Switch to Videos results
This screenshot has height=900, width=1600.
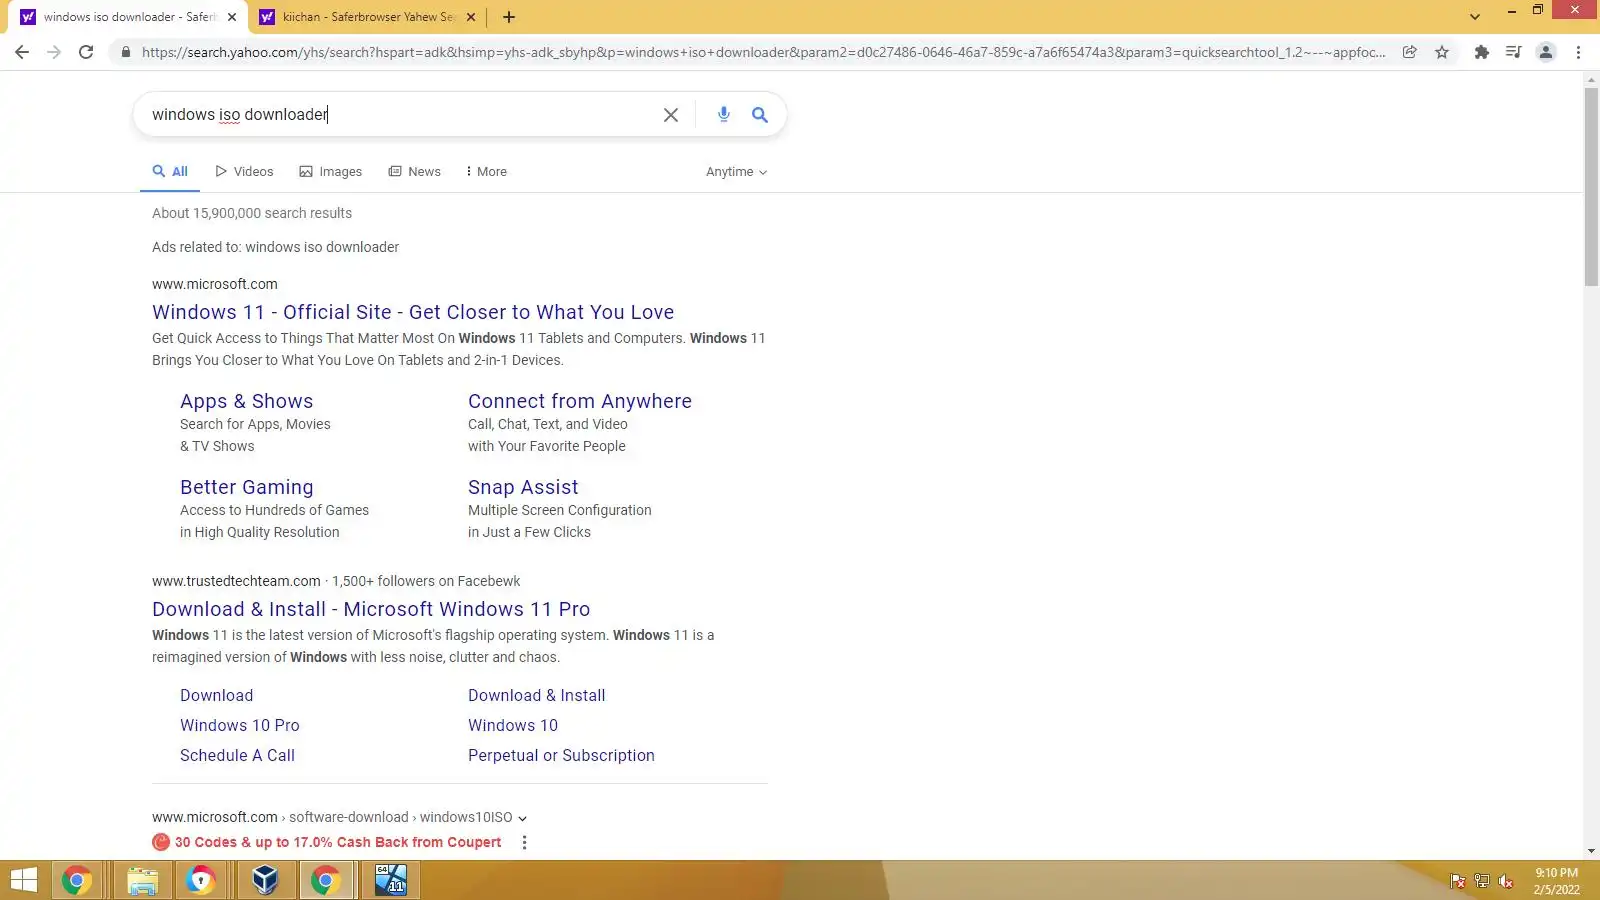[x=244, y=172]
